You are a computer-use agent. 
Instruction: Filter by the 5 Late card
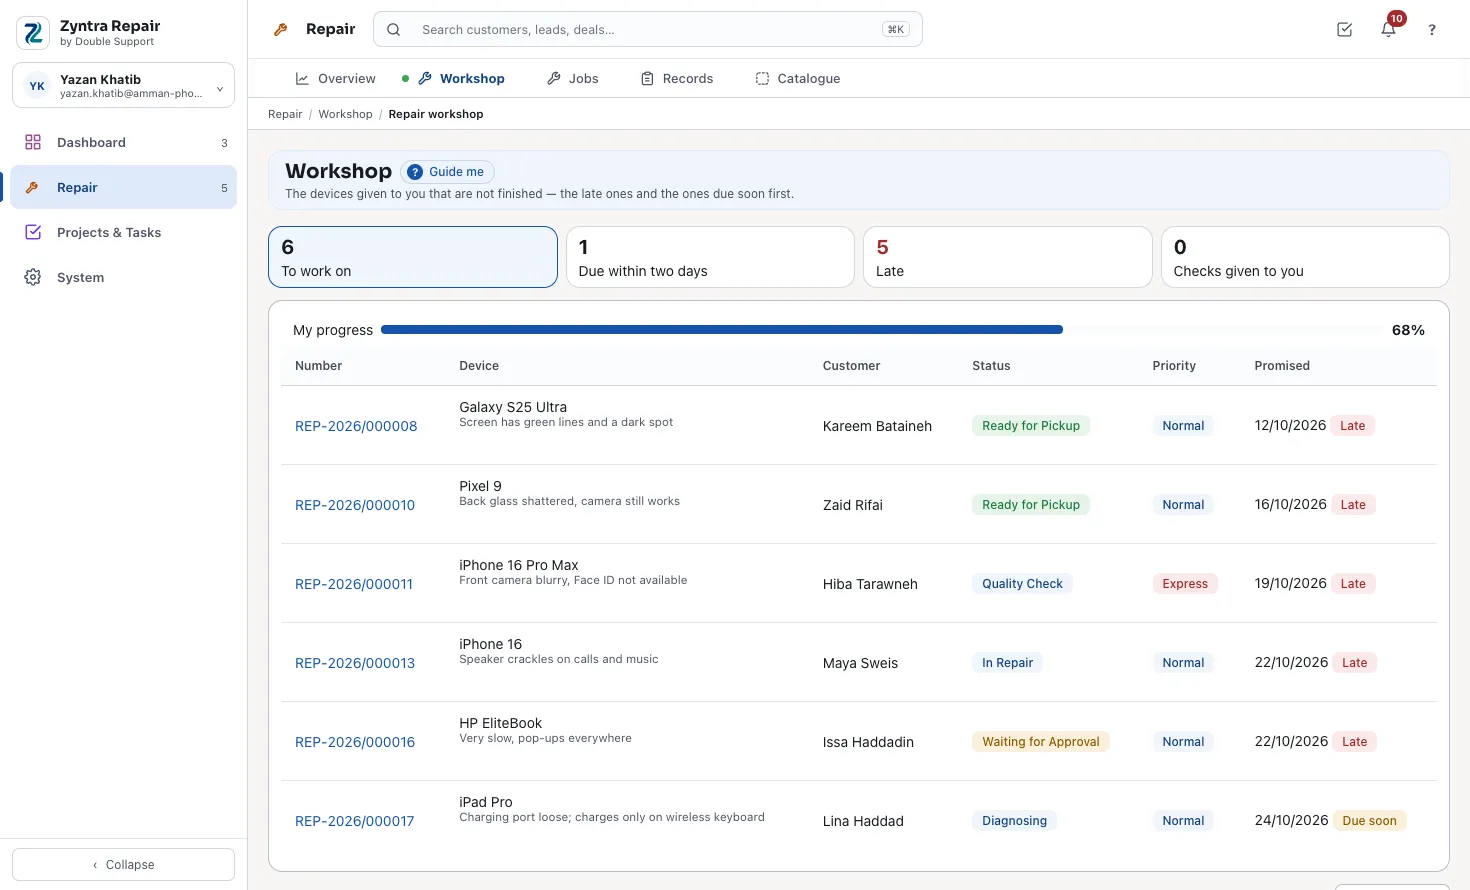[x=1008, y=257]
